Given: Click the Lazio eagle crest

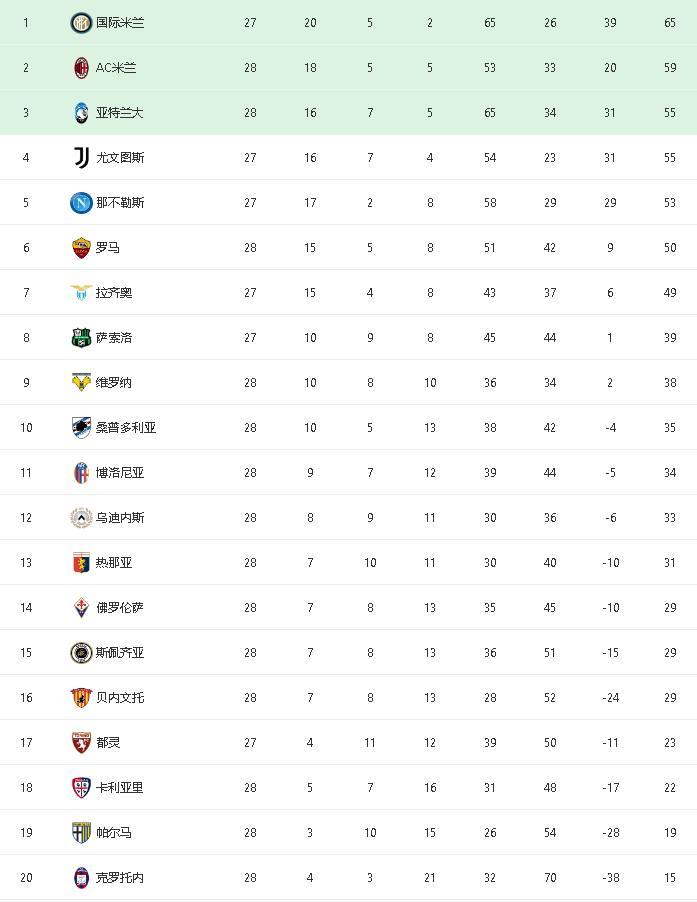Looking at the screenshot, I should 81,292.
